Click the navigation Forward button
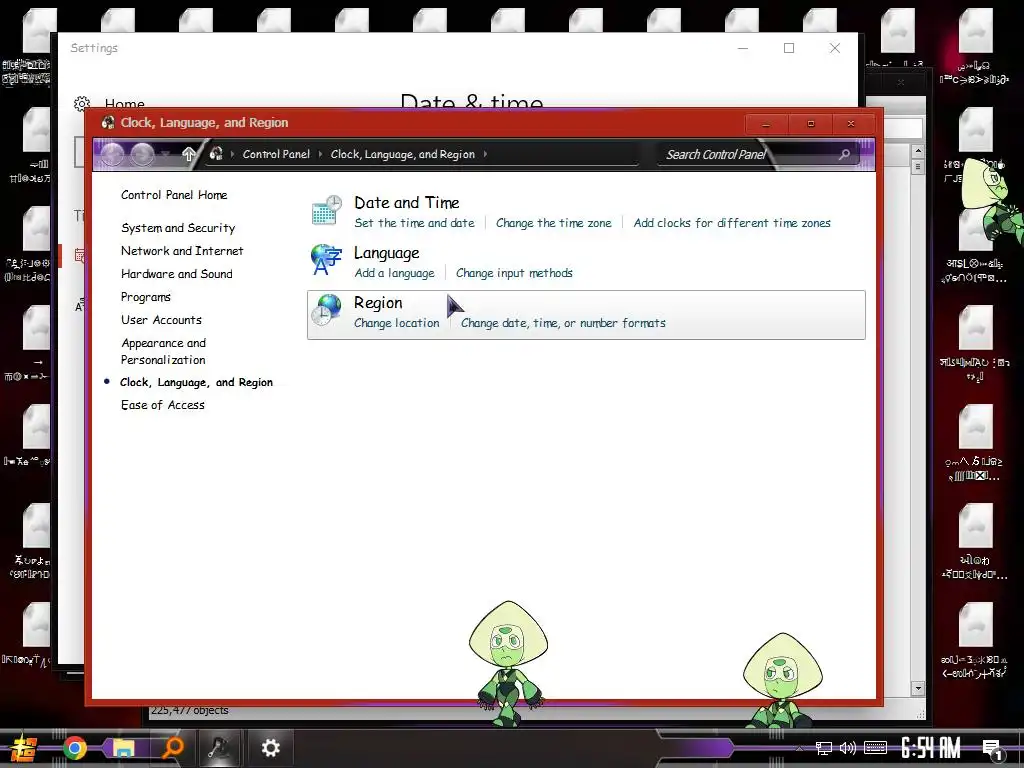1024x768 pixels. (x=142, y=155)
